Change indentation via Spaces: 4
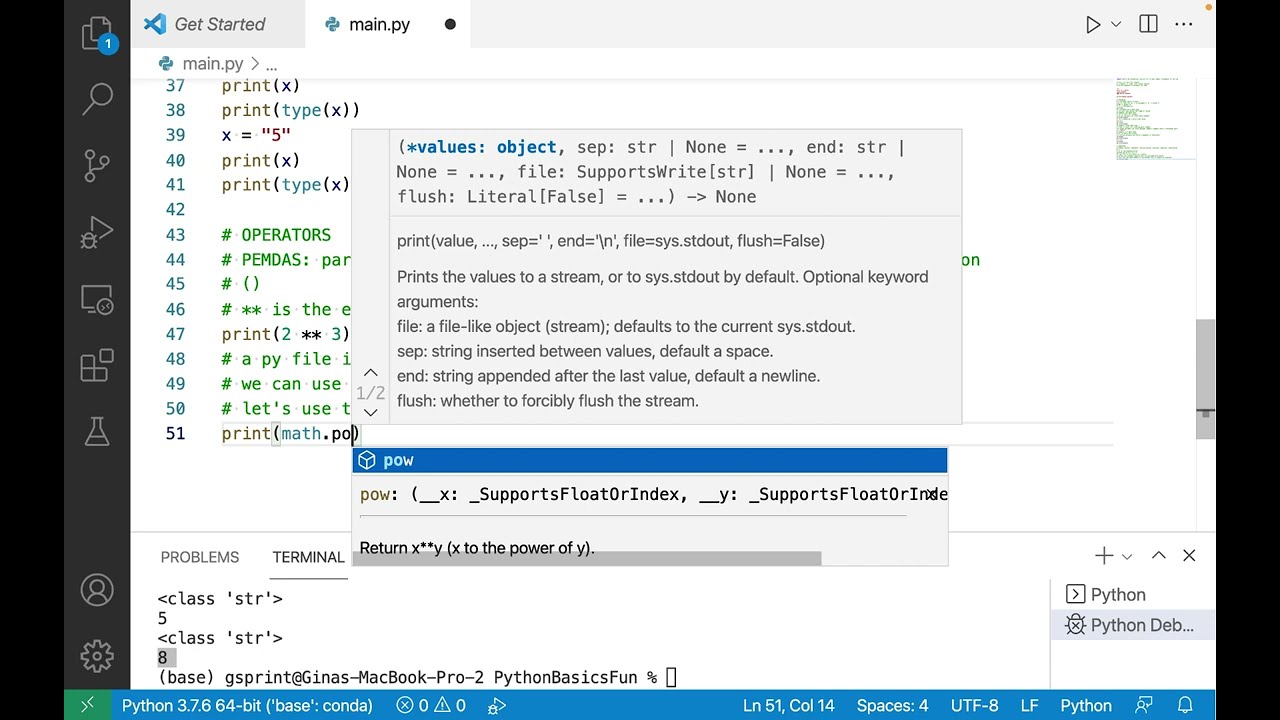This screenshot has height=720, width=1280. tap(892, 705)
